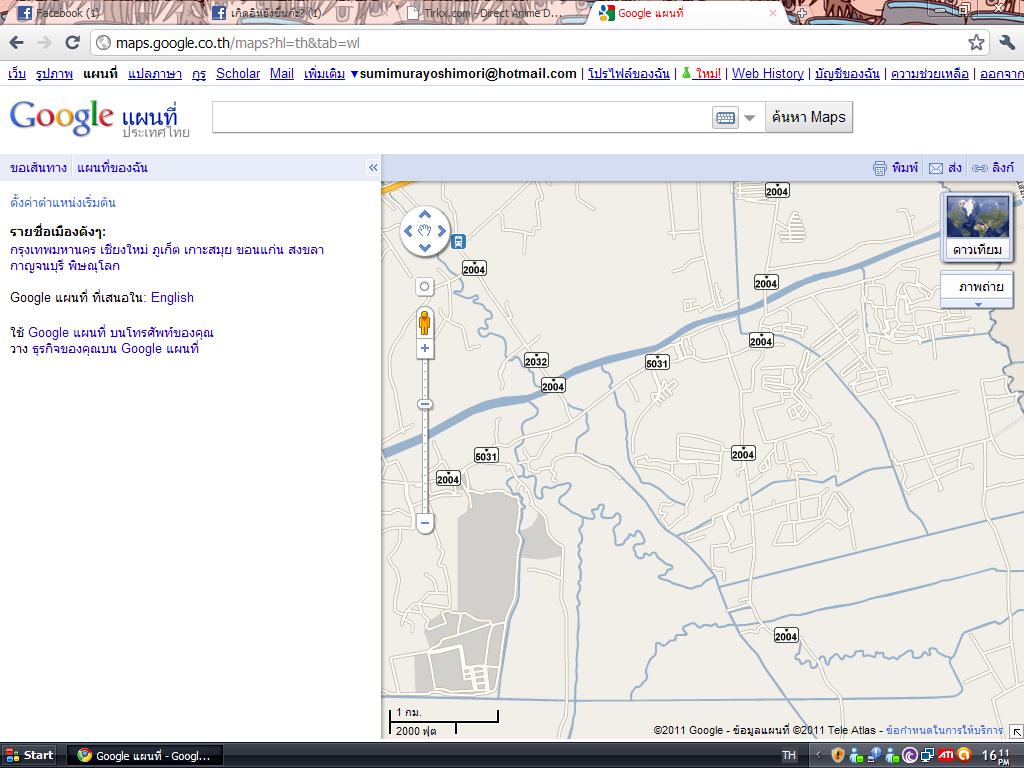
Task: Click the my-location circle button
Action: tap(424, 287)
